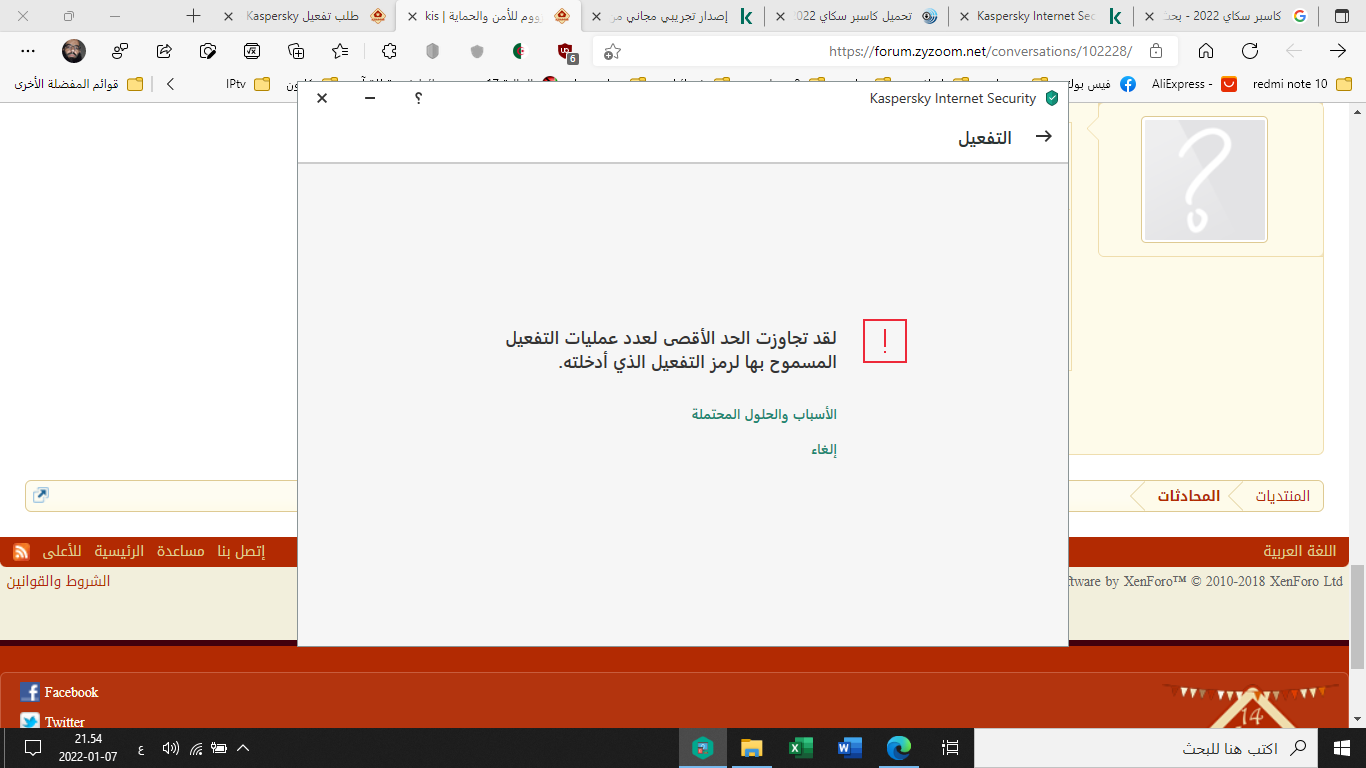1366x768 pixels.
Task: Click the page vertical scrollbar thumb
Action: (x=1357, y=618)
